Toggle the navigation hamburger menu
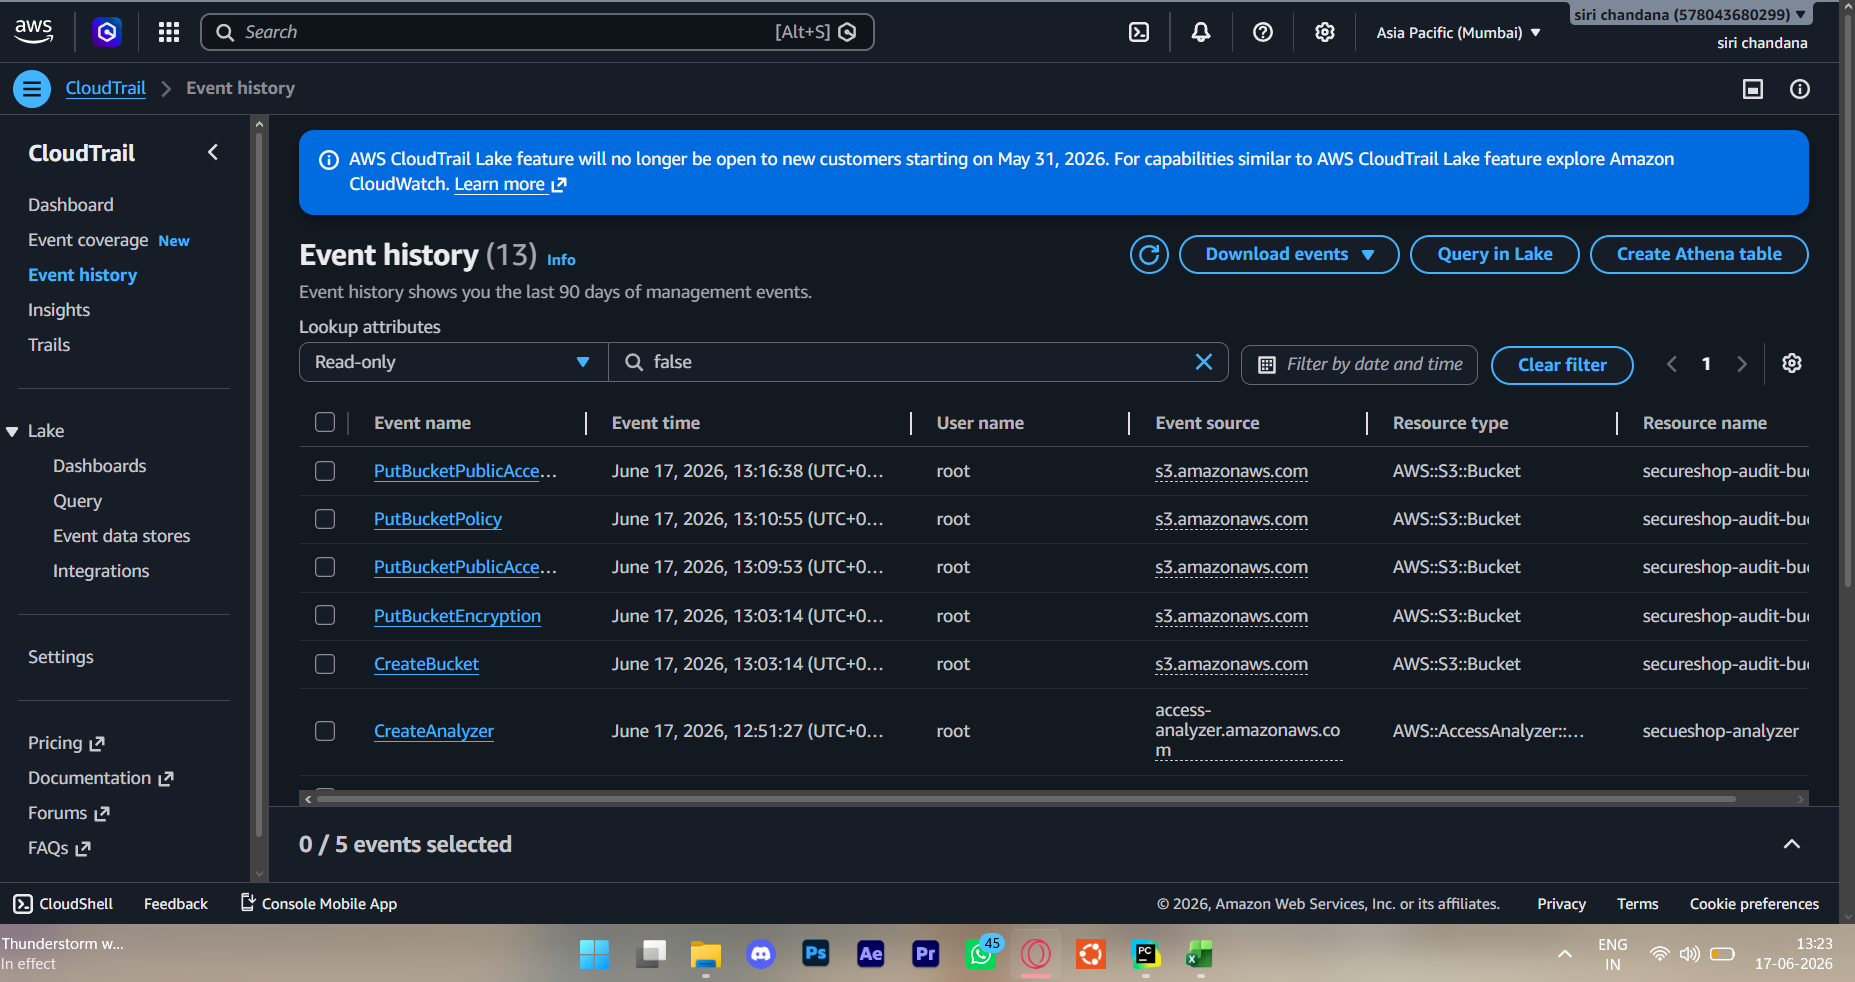Screen dimensions: 1855x982 click(x=32, y=89)
